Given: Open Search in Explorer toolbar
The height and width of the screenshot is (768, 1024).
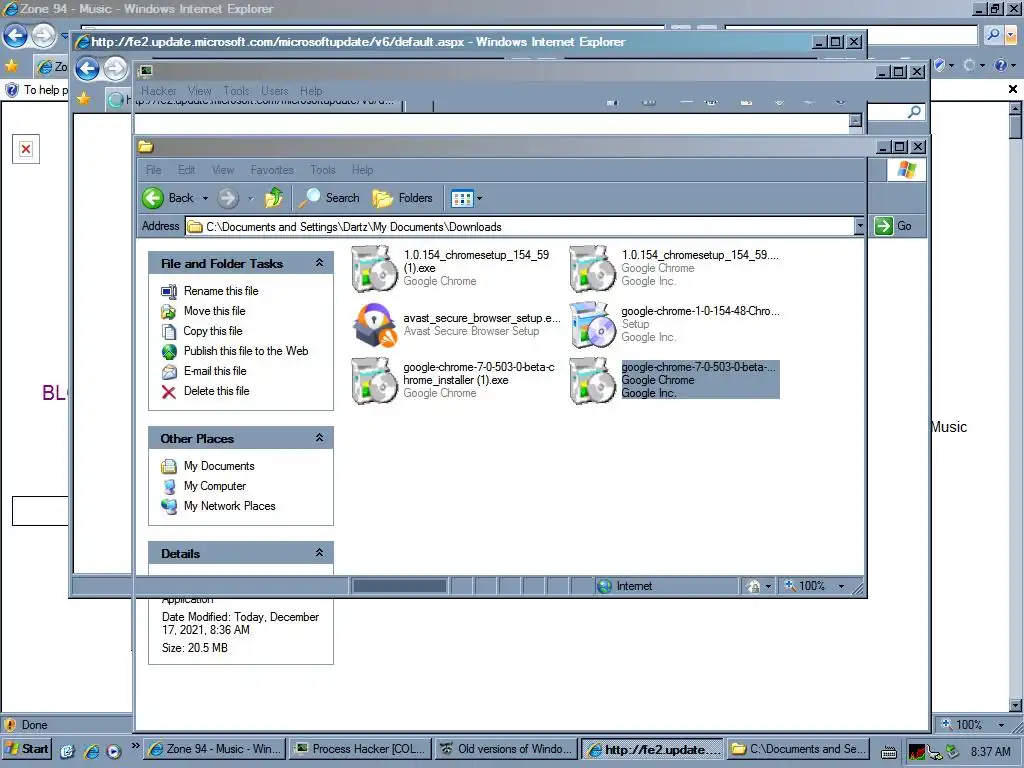Looking at the screenshot, I should 328,198.
